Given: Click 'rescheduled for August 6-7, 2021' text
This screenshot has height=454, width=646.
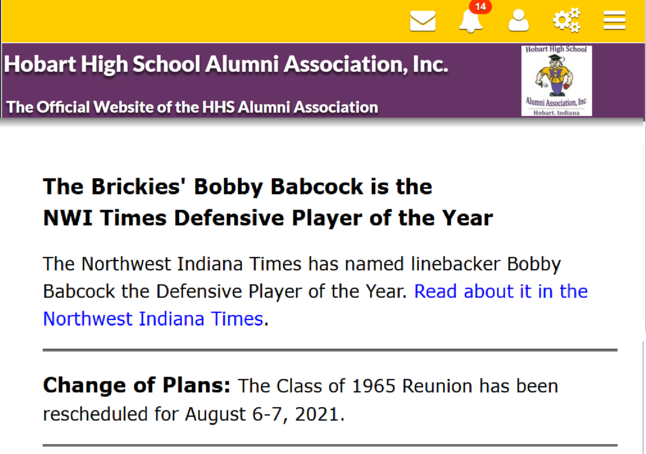Looking at the screenshot, I should click(x=194, y=414).
